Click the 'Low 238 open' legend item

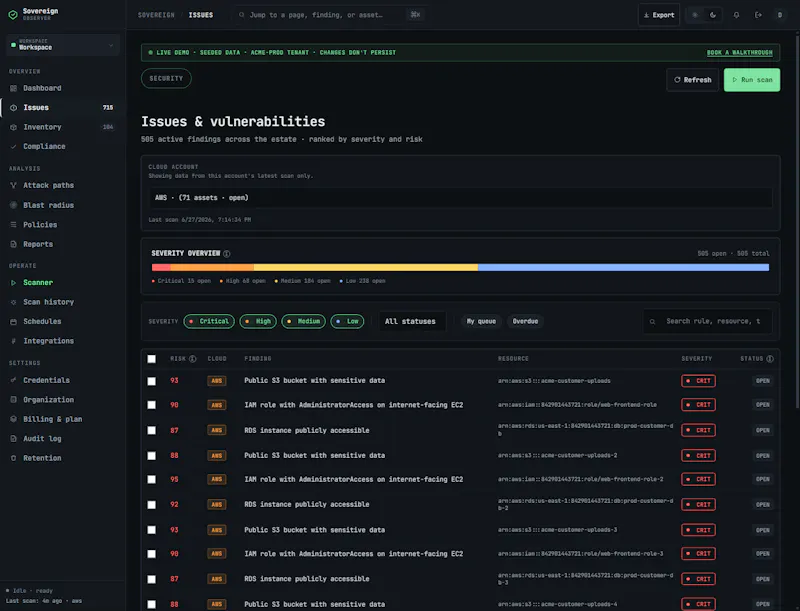(x=363, y=281)
